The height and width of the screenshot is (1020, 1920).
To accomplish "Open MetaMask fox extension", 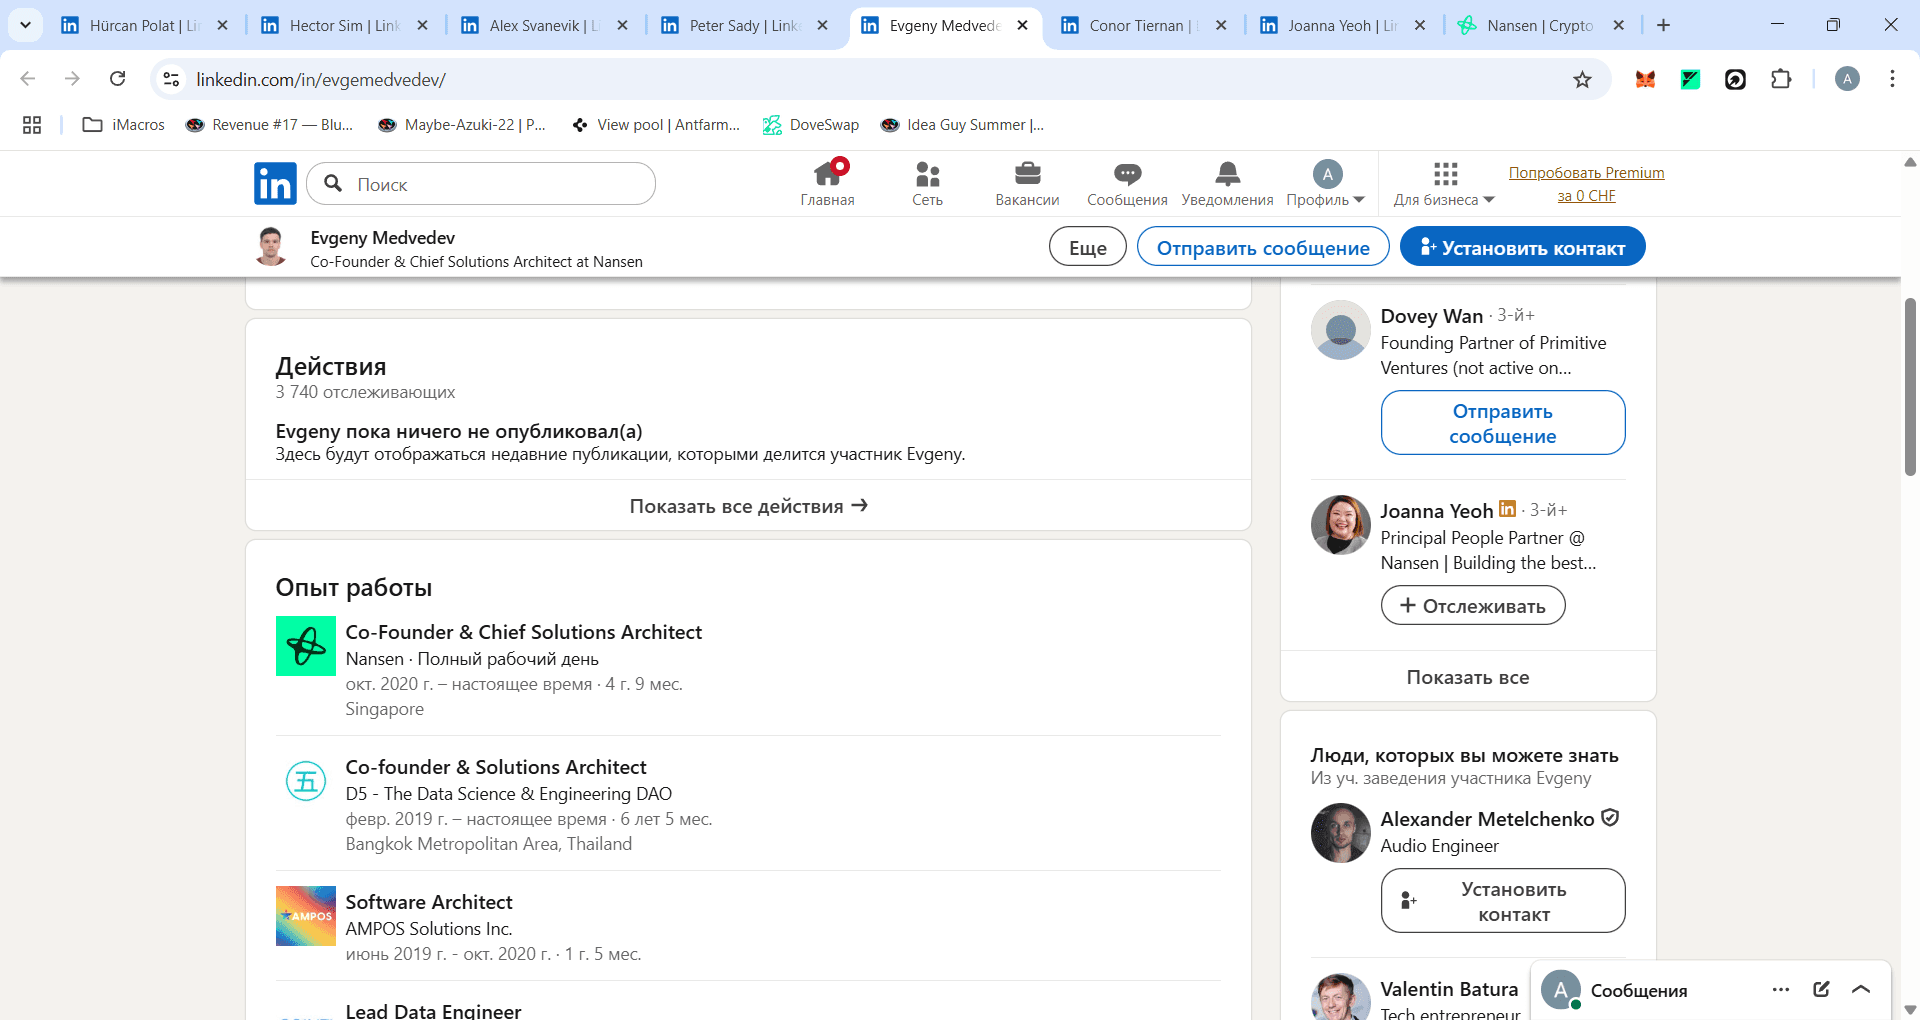I will pyautogui.click(x=1645, y=79).
